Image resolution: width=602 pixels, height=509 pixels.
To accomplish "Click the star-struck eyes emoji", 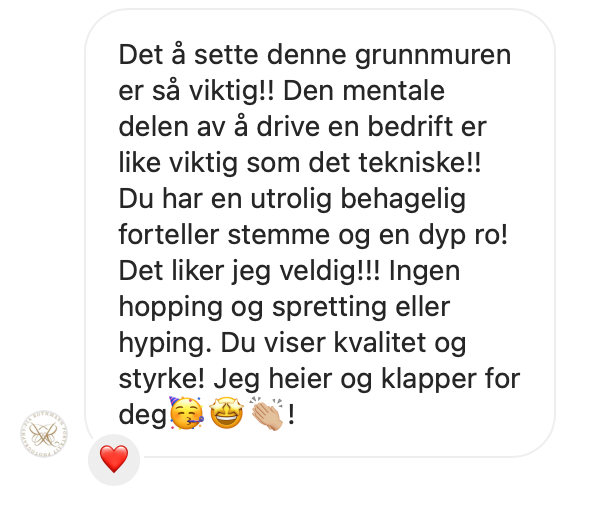I will click(x=227, y=413).
